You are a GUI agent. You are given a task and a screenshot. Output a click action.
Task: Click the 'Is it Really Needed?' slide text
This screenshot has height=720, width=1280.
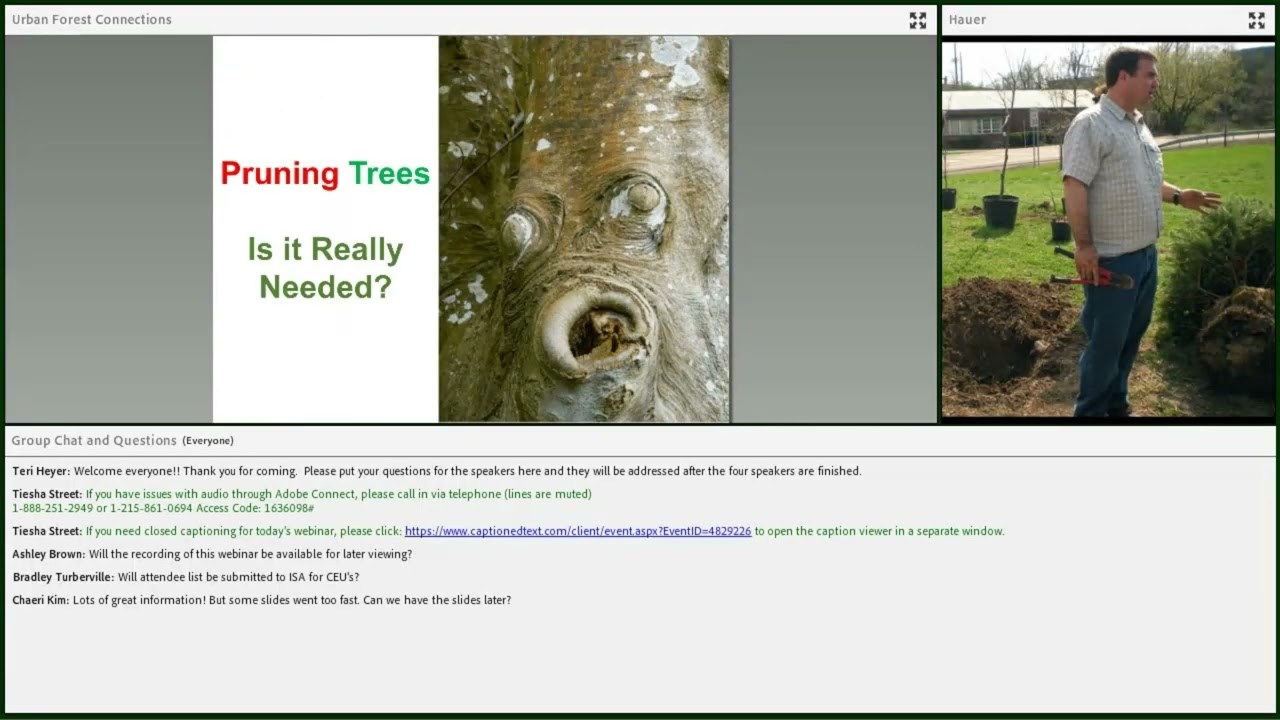325,268
